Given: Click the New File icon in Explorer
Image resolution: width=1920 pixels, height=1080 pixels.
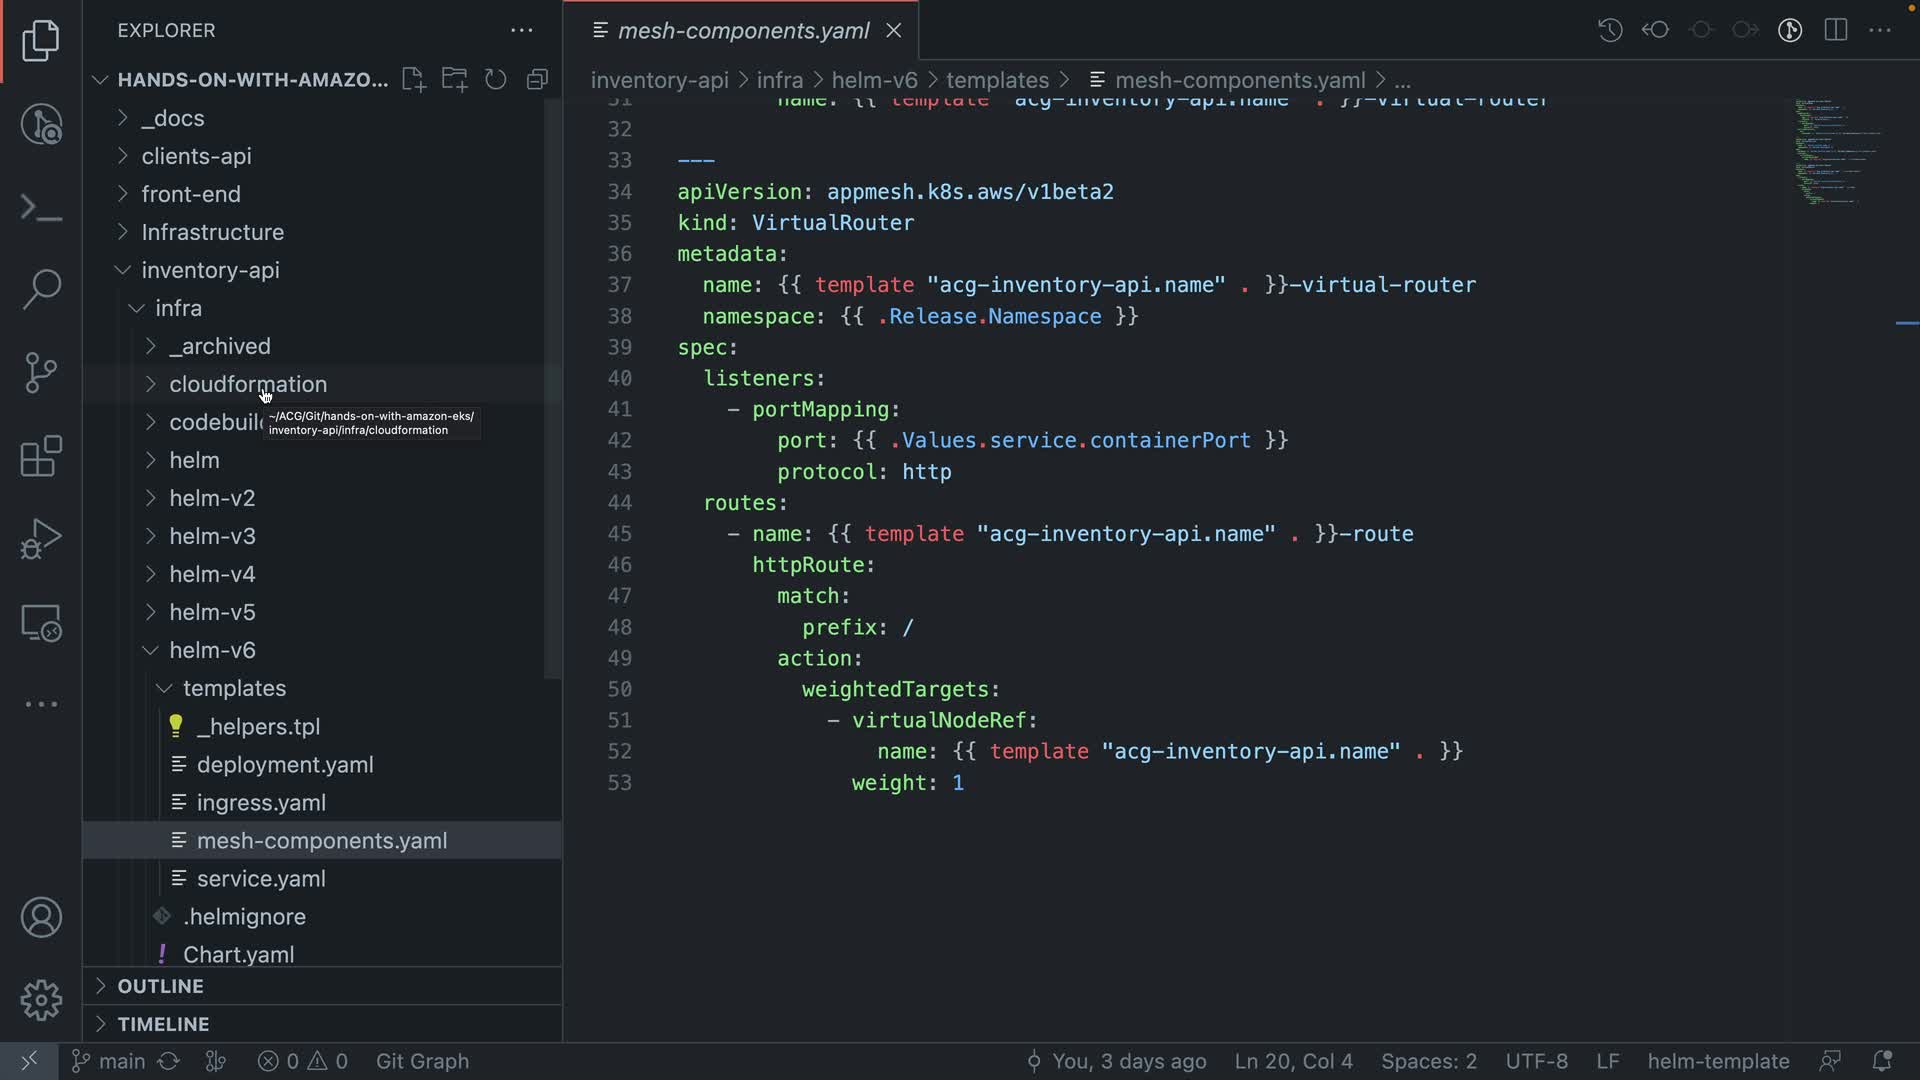Looking at the screenshot, I should pos(413,80).
